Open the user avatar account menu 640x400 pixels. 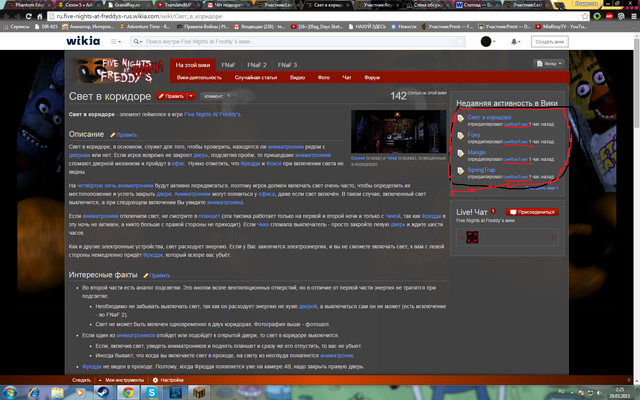pos(487,41)
